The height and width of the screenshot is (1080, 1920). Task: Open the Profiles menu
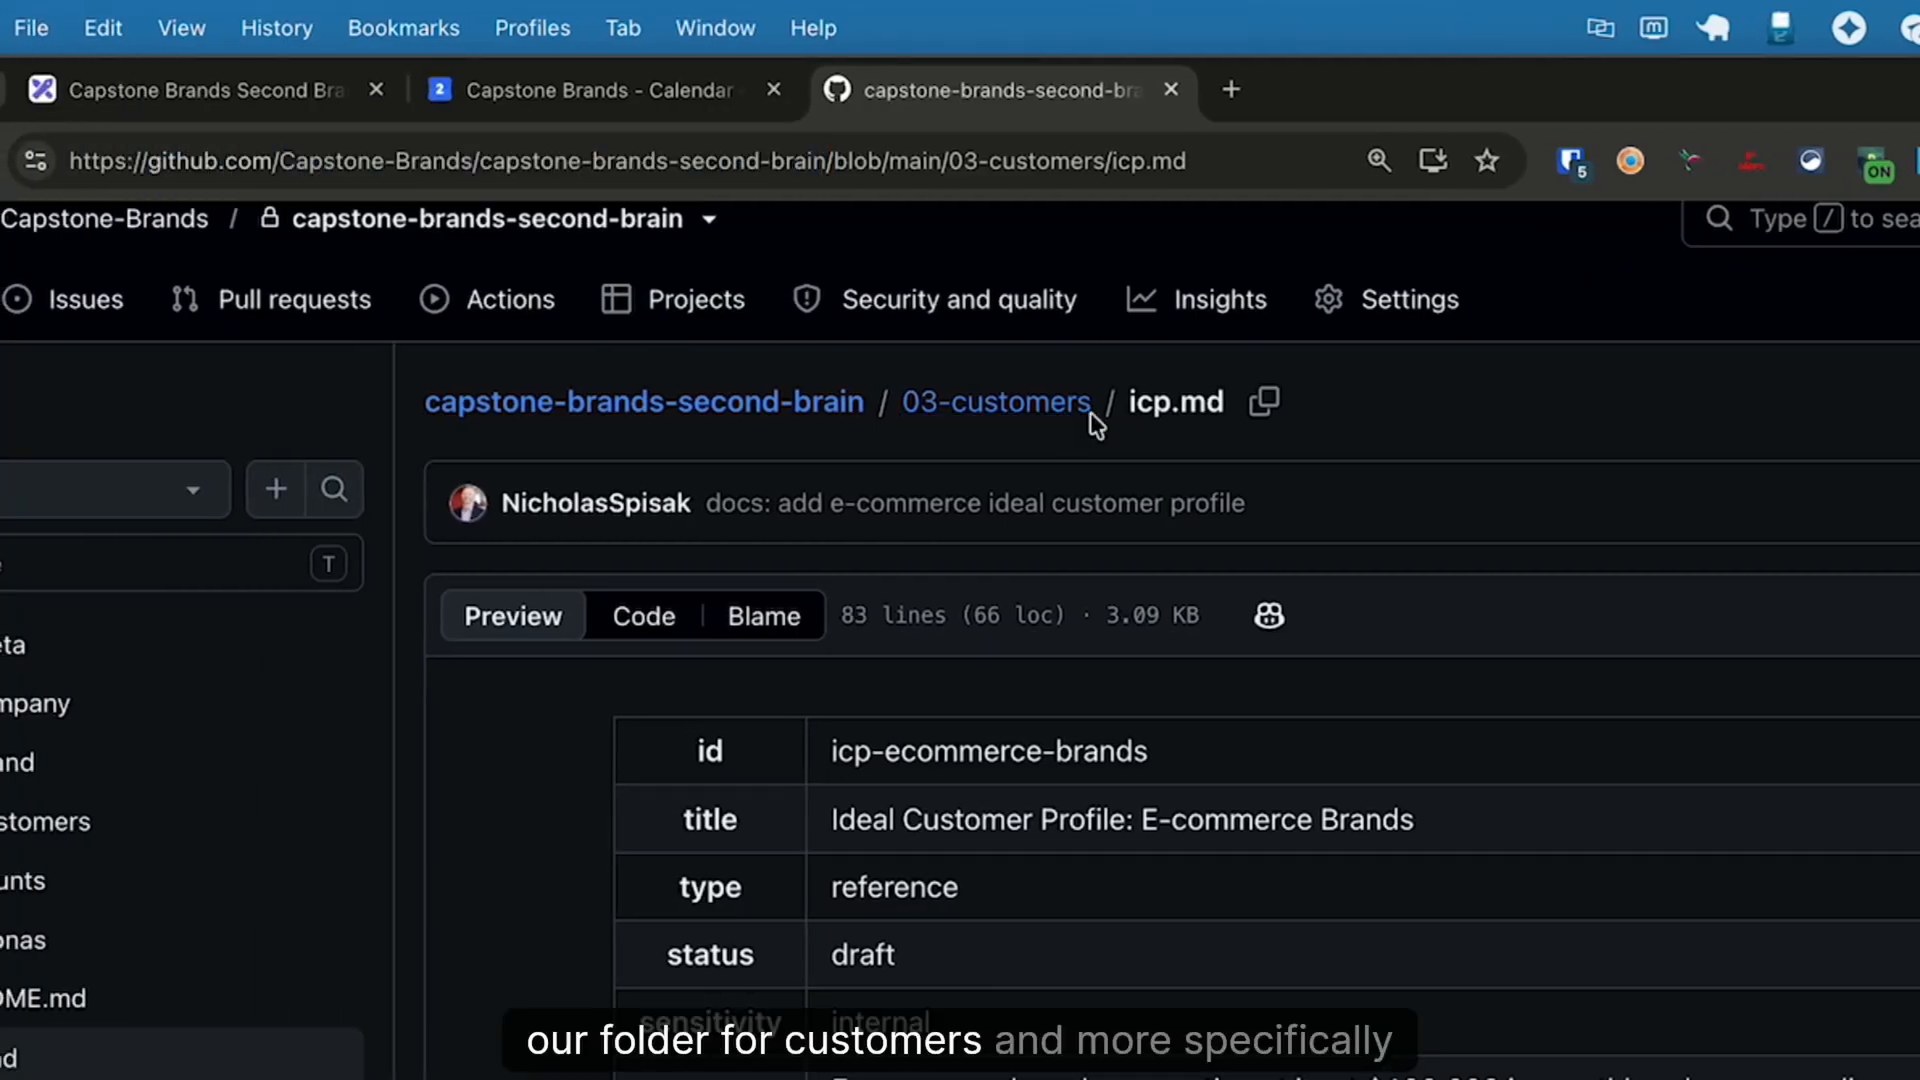coord(532,28)
